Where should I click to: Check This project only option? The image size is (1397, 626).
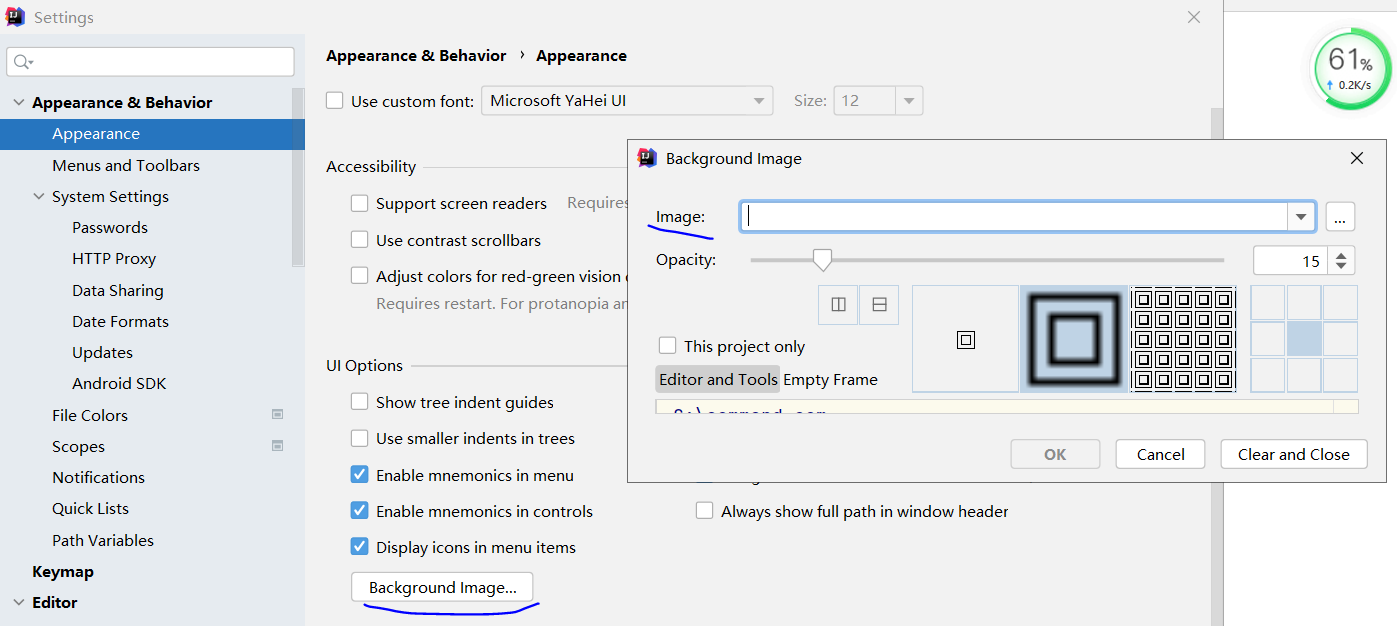668,346
